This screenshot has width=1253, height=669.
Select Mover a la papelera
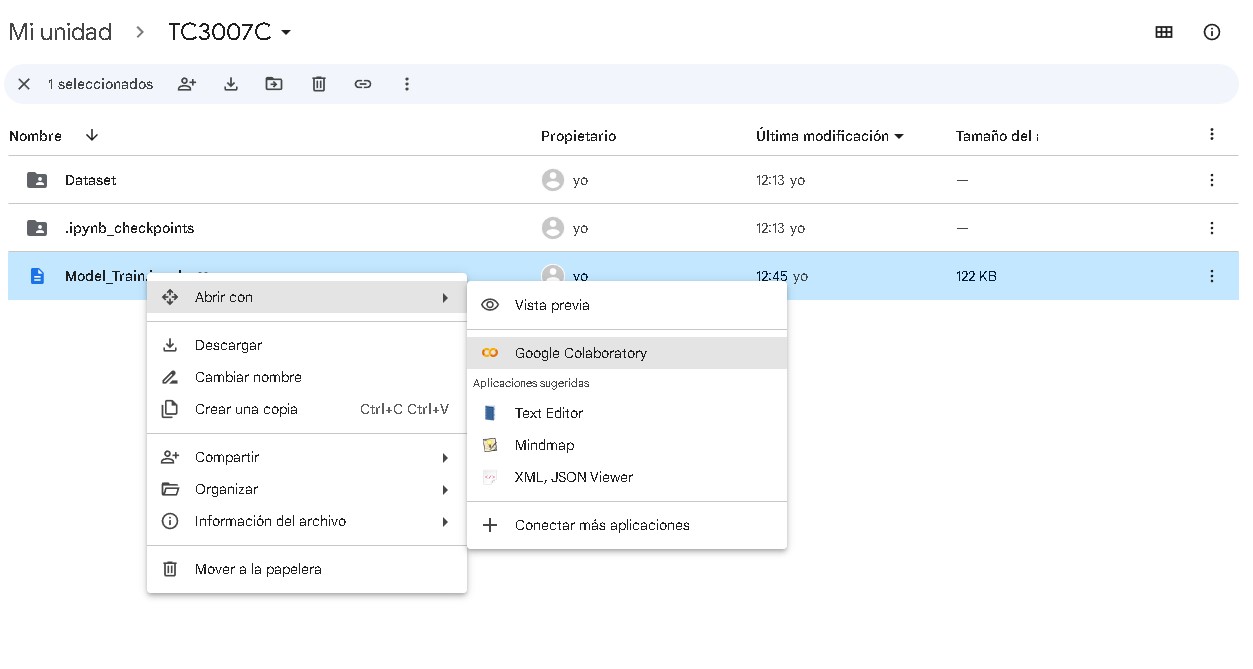[x=258, y=569]
